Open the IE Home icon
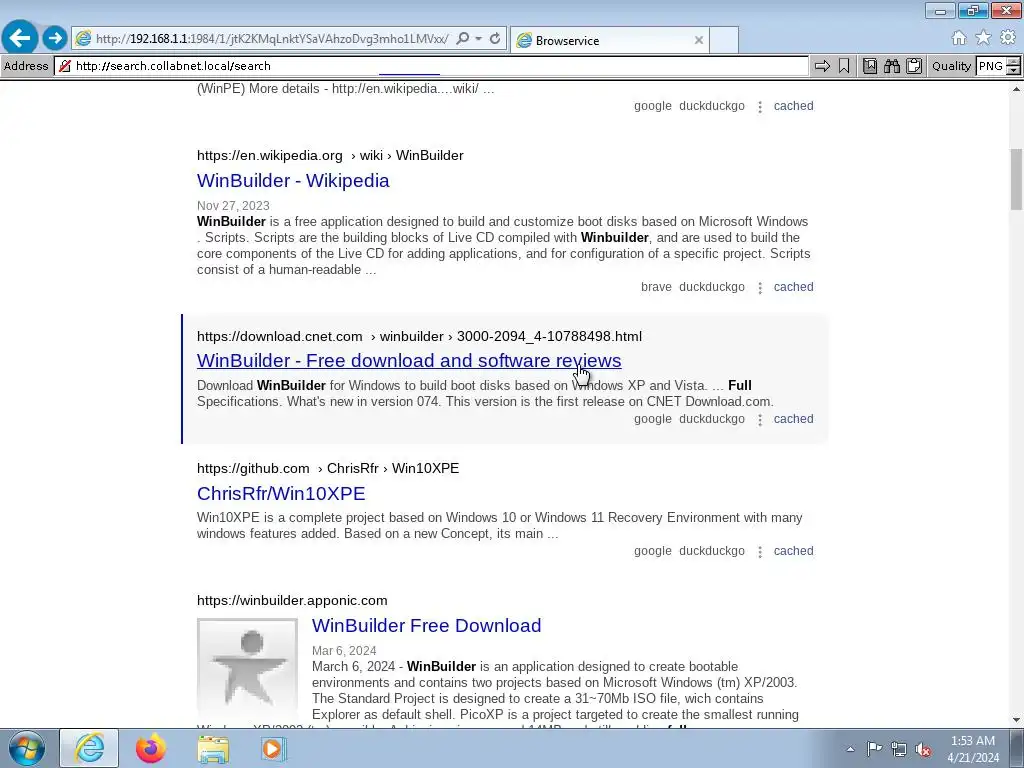Screen dimensions: 1024x768 pyautogui.click(x=959, y=38)
